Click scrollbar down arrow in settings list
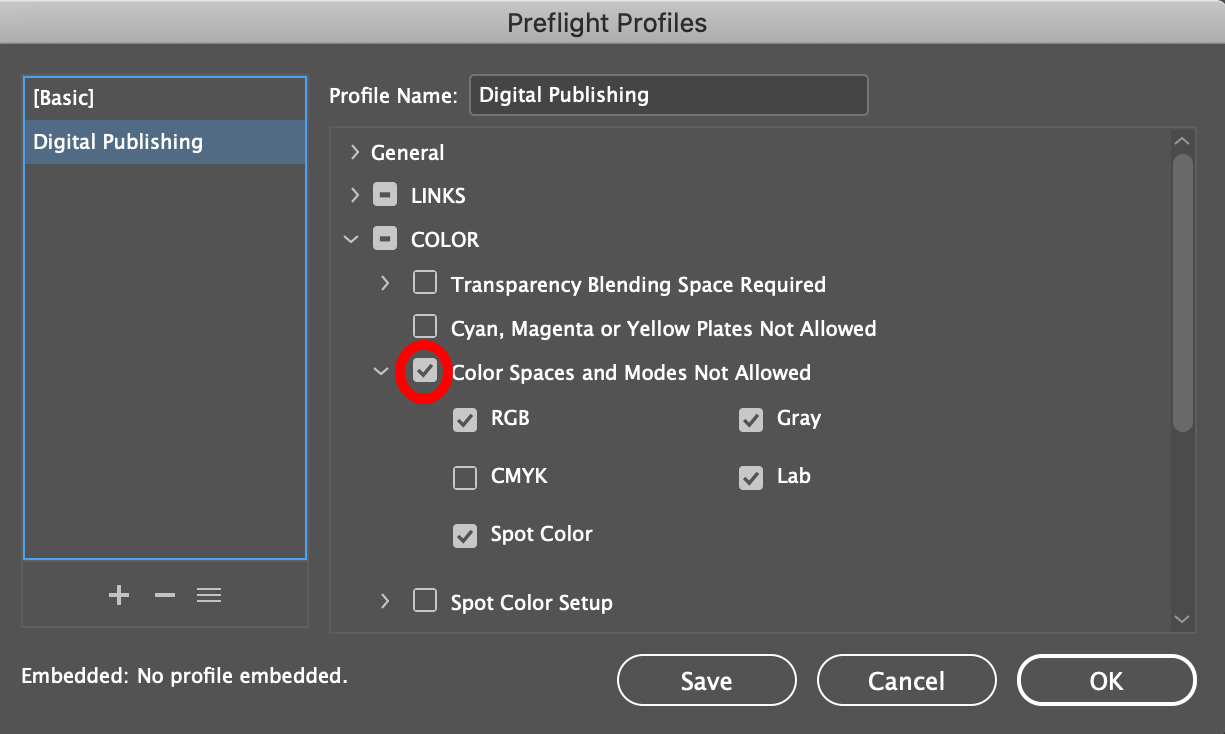This screenshot has height=734, width=1225. (x=1183, y=619)
